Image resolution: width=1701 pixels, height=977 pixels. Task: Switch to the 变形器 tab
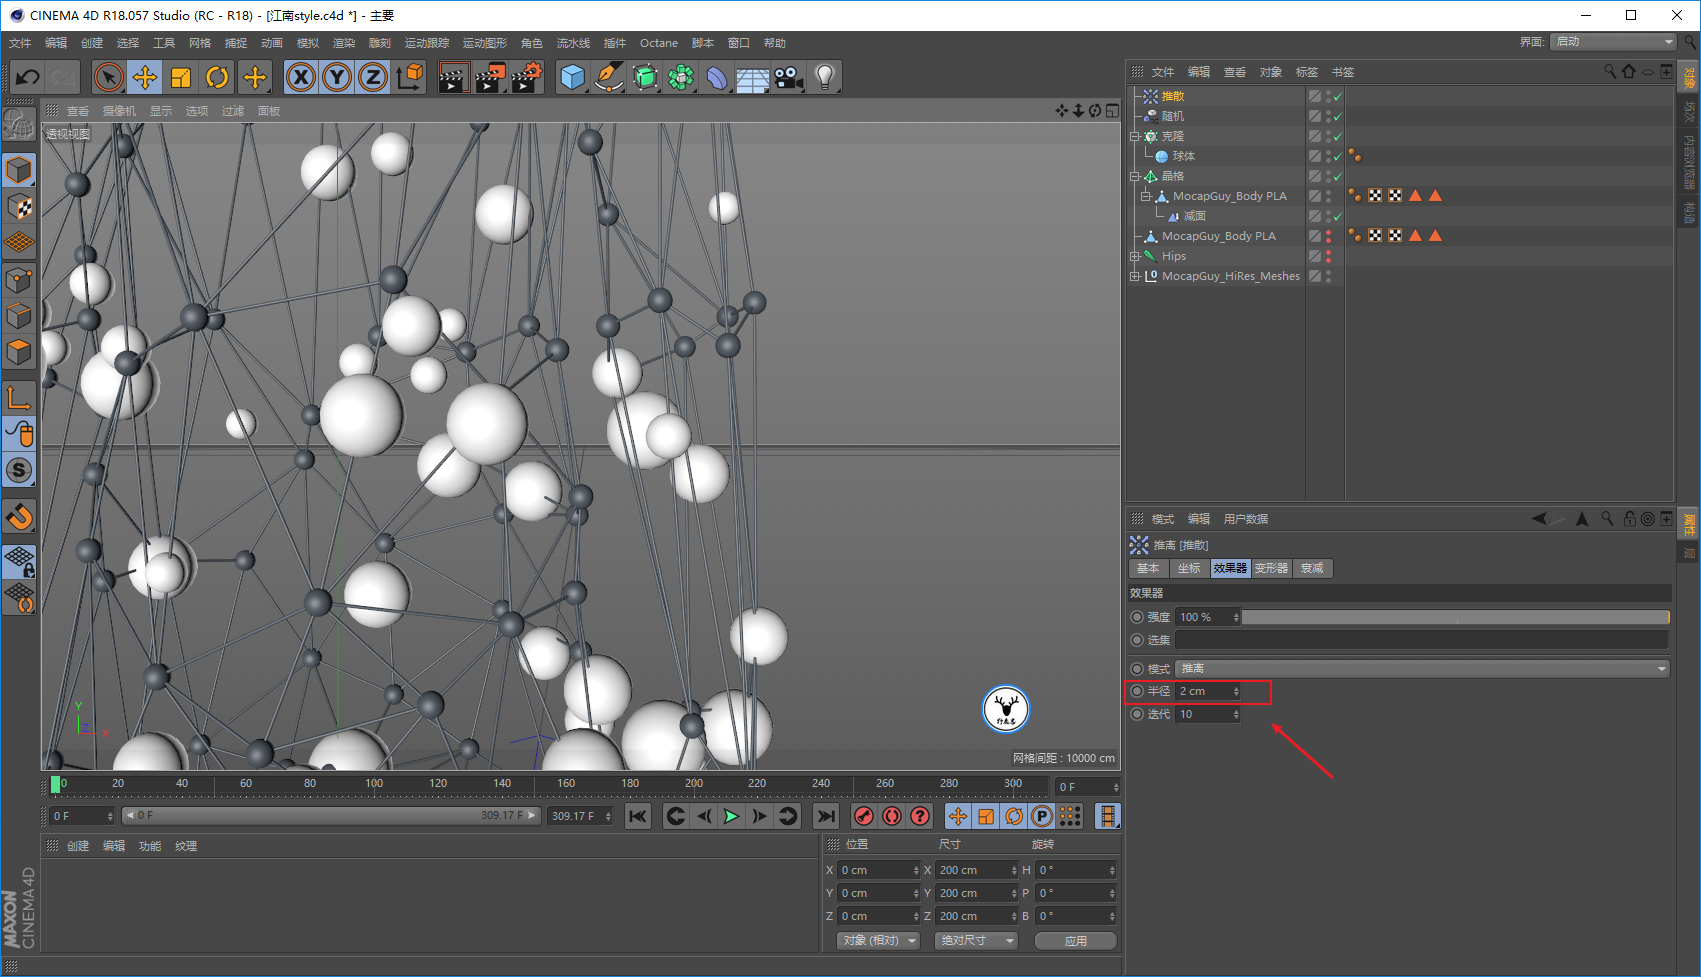pos(1271,568)
